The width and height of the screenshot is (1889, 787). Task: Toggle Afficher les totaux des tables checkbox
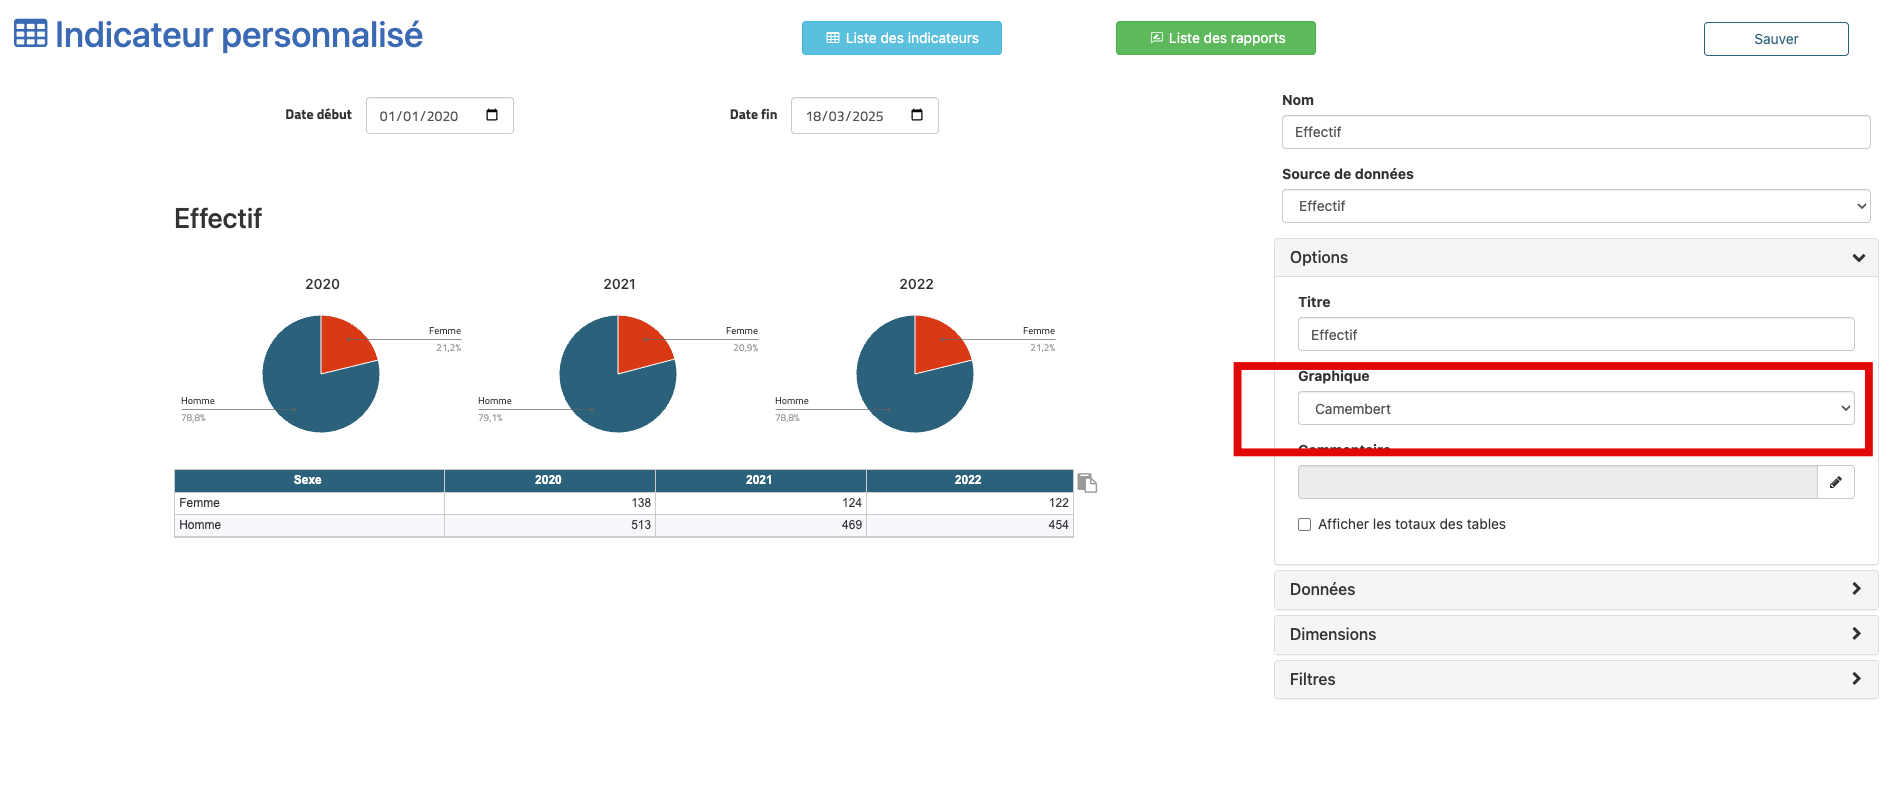1304,524
